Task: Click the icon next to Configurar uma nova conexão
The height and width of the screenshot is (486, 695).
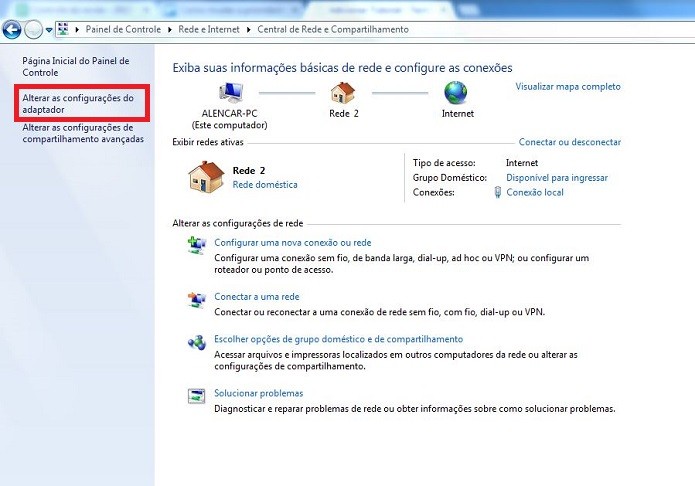Action: (196, 245)
